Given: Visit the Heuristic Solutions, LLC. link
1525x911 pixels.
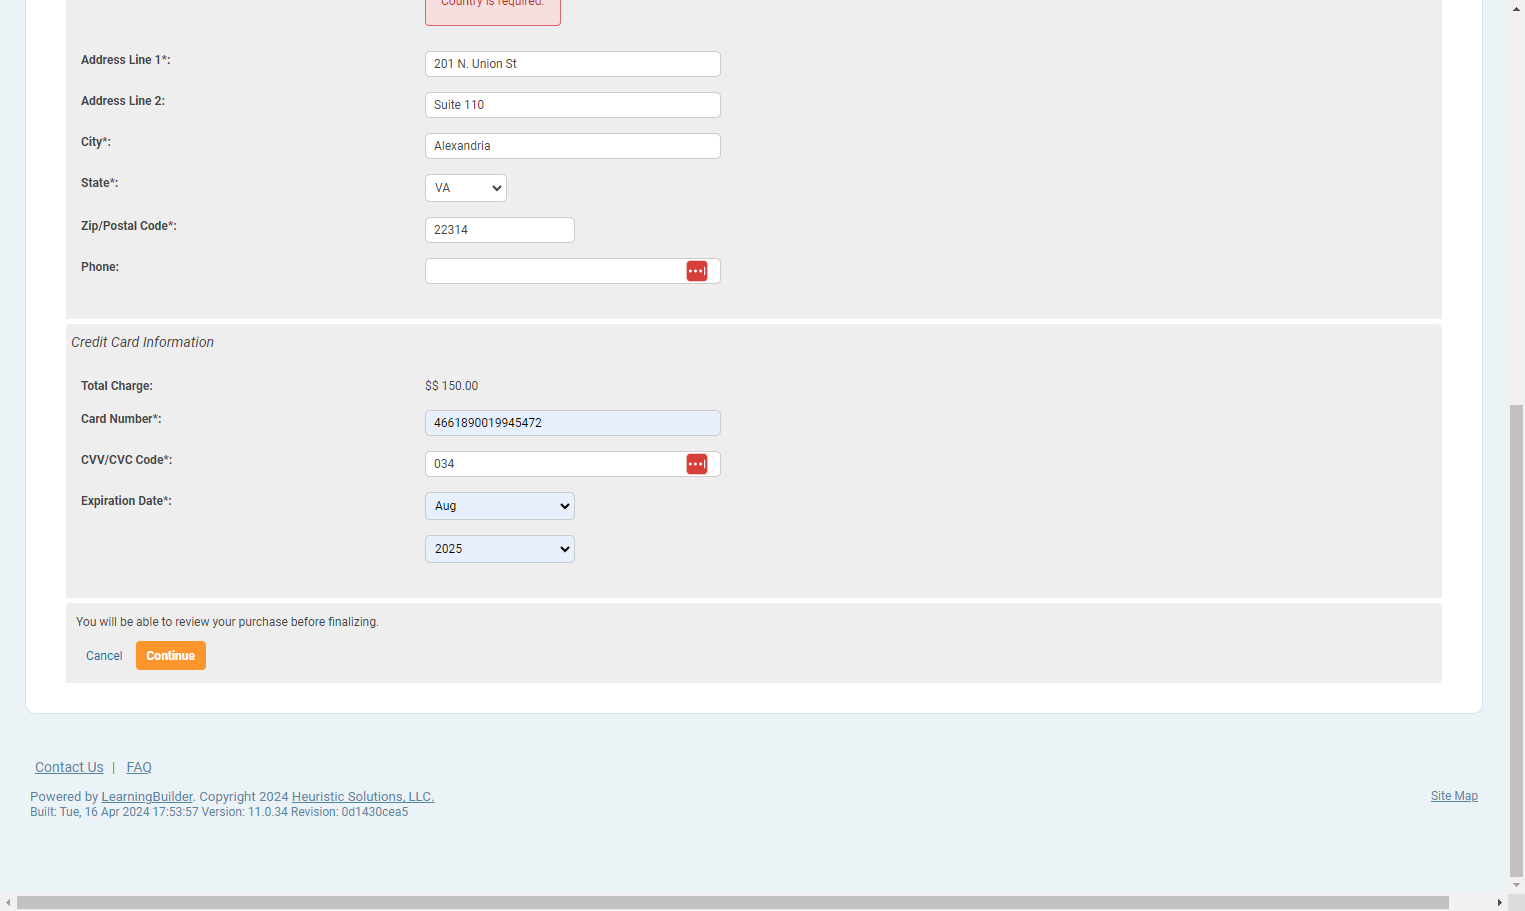Looking at the screenshot, I should coord(363,797).
